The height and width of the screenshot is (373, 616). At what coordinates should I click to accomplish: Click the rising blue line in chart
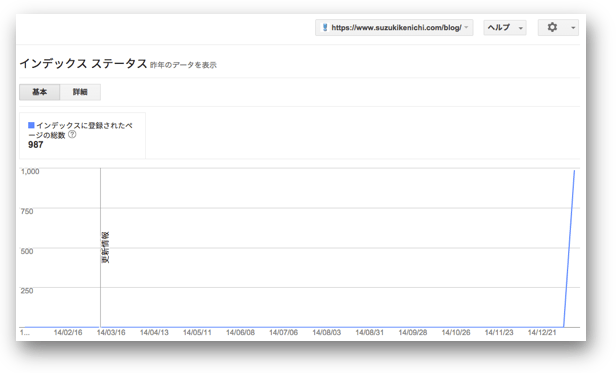tap(569, 248)
